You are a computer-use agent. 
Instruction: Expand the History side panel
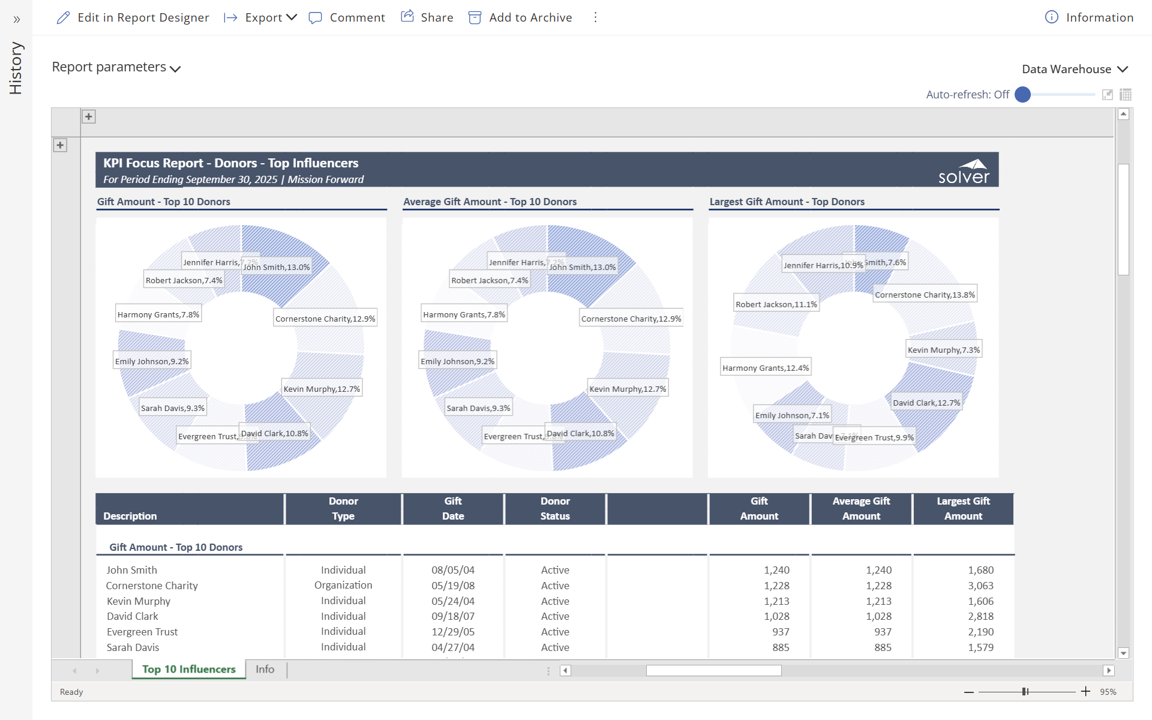coord(16,19)
